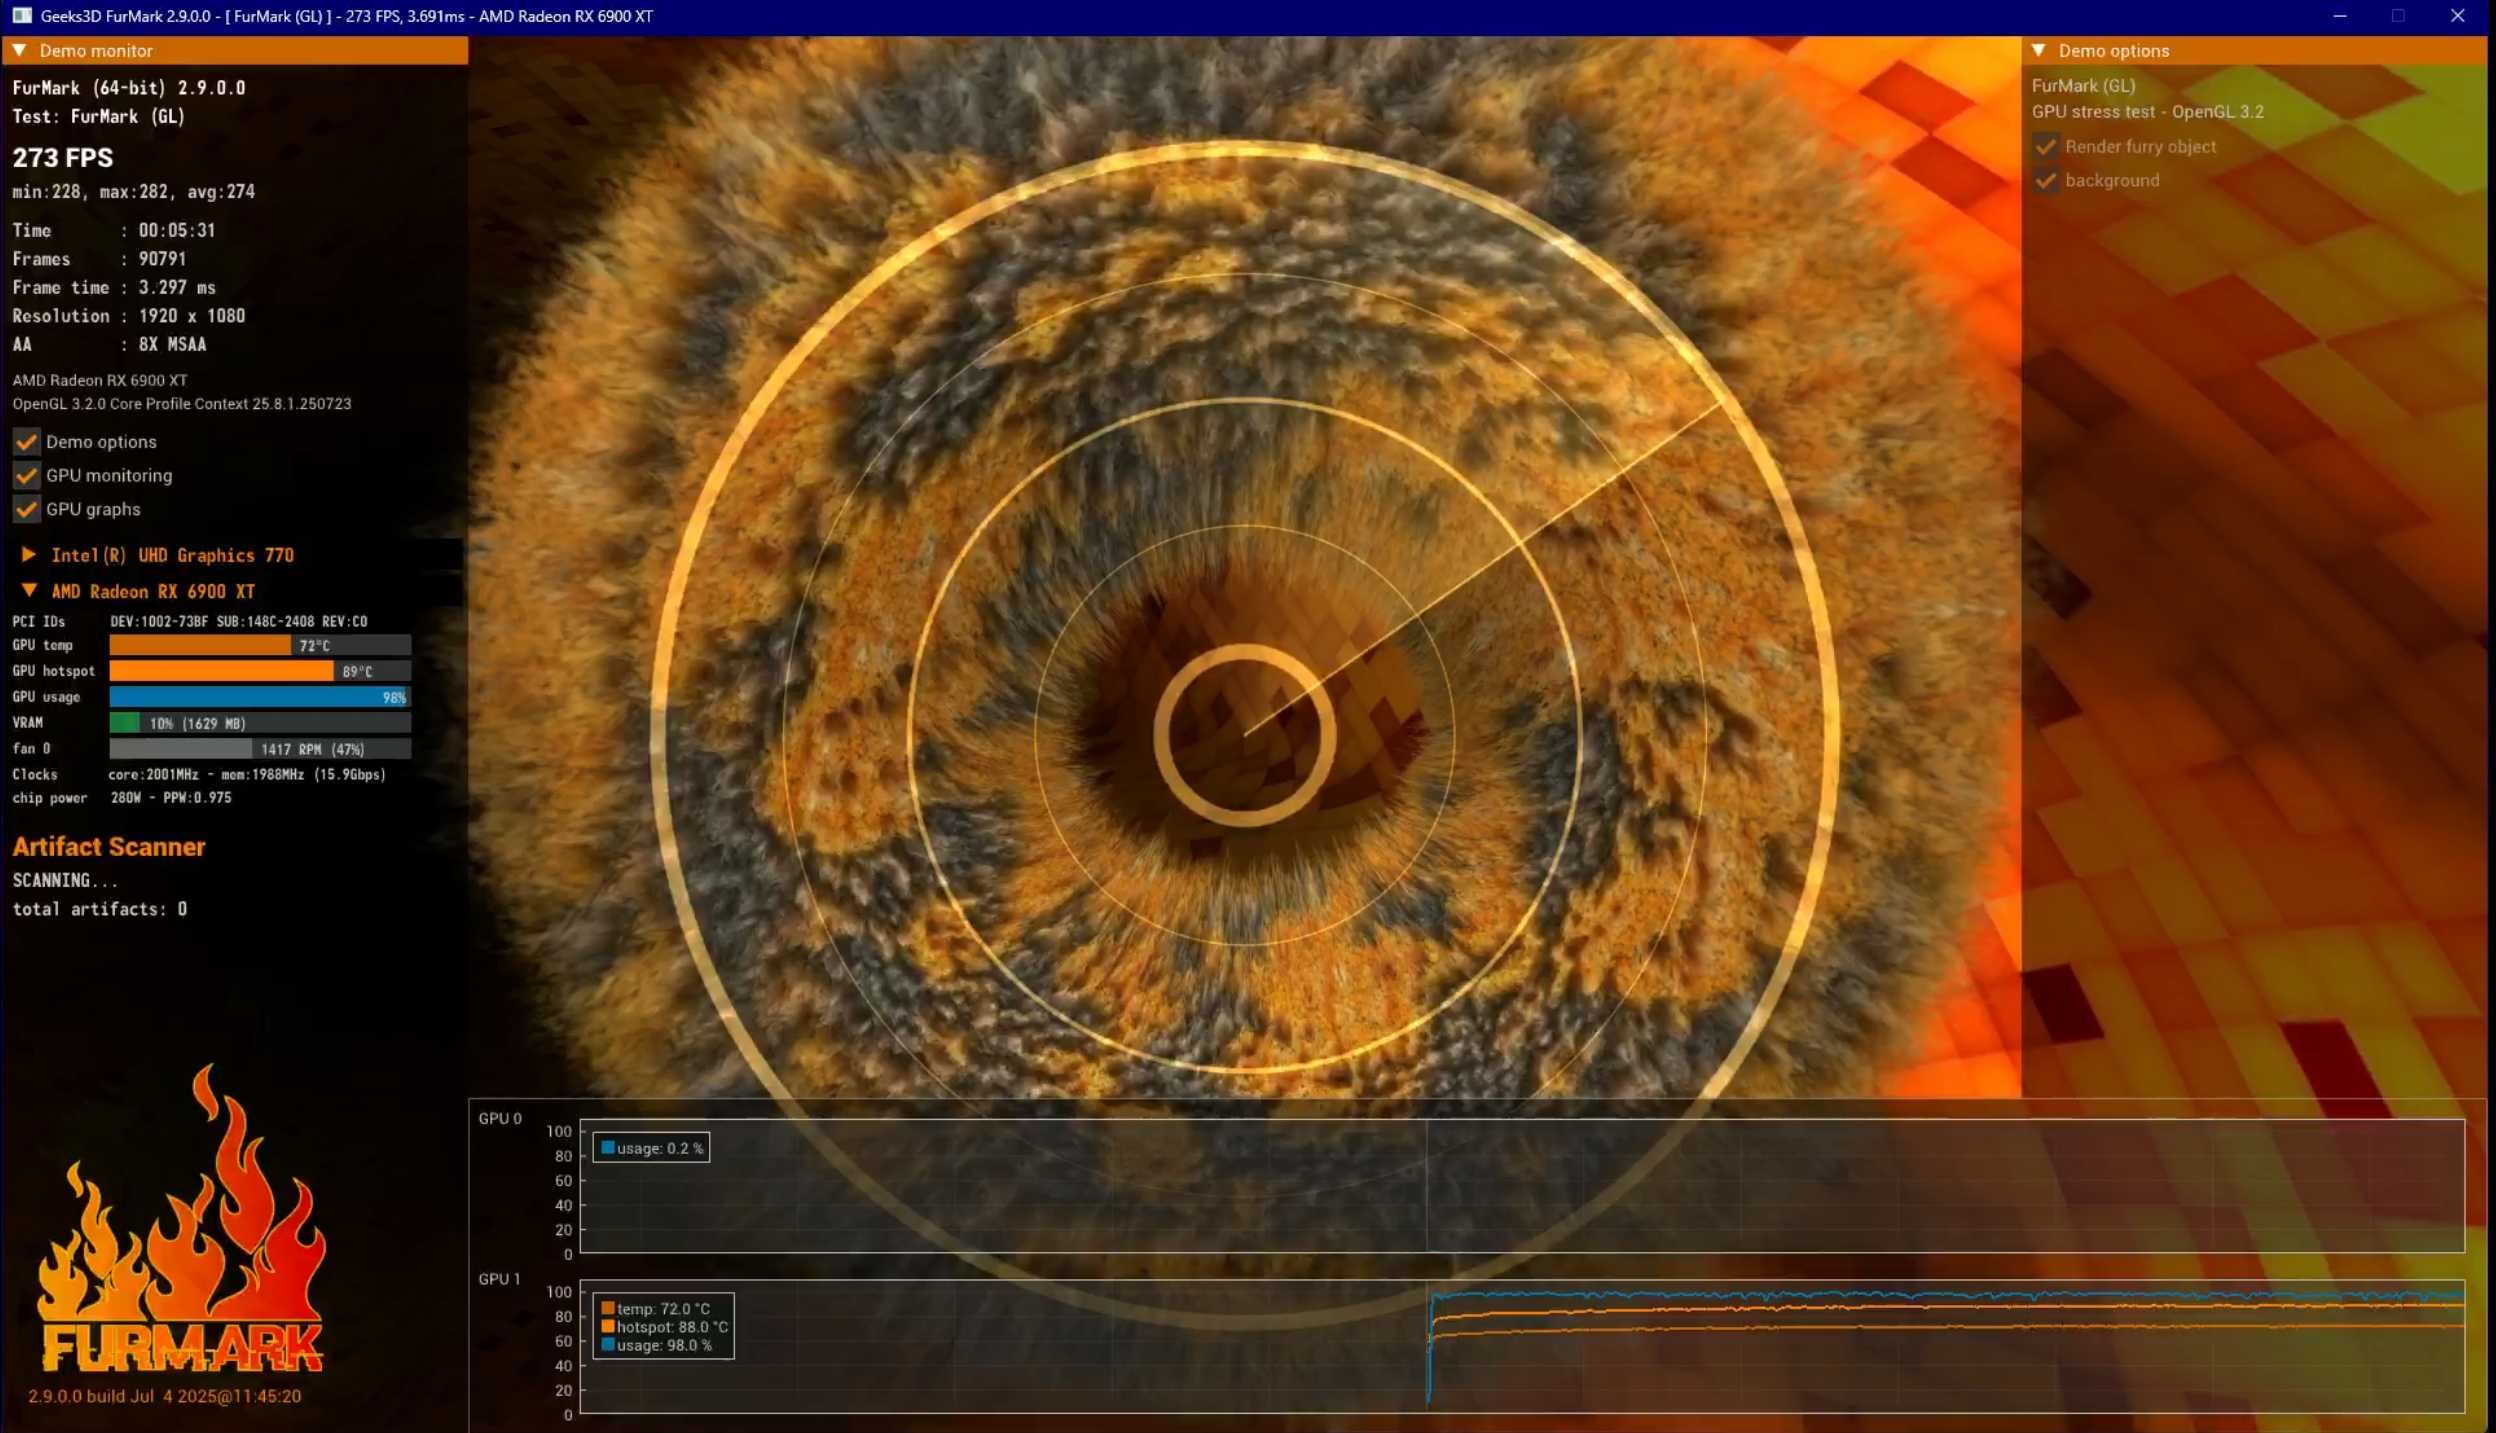The height and width of the screenshot is (1433, 2496).
Task: Click the AA 8X MSAA value
Action: pos(172,344)
